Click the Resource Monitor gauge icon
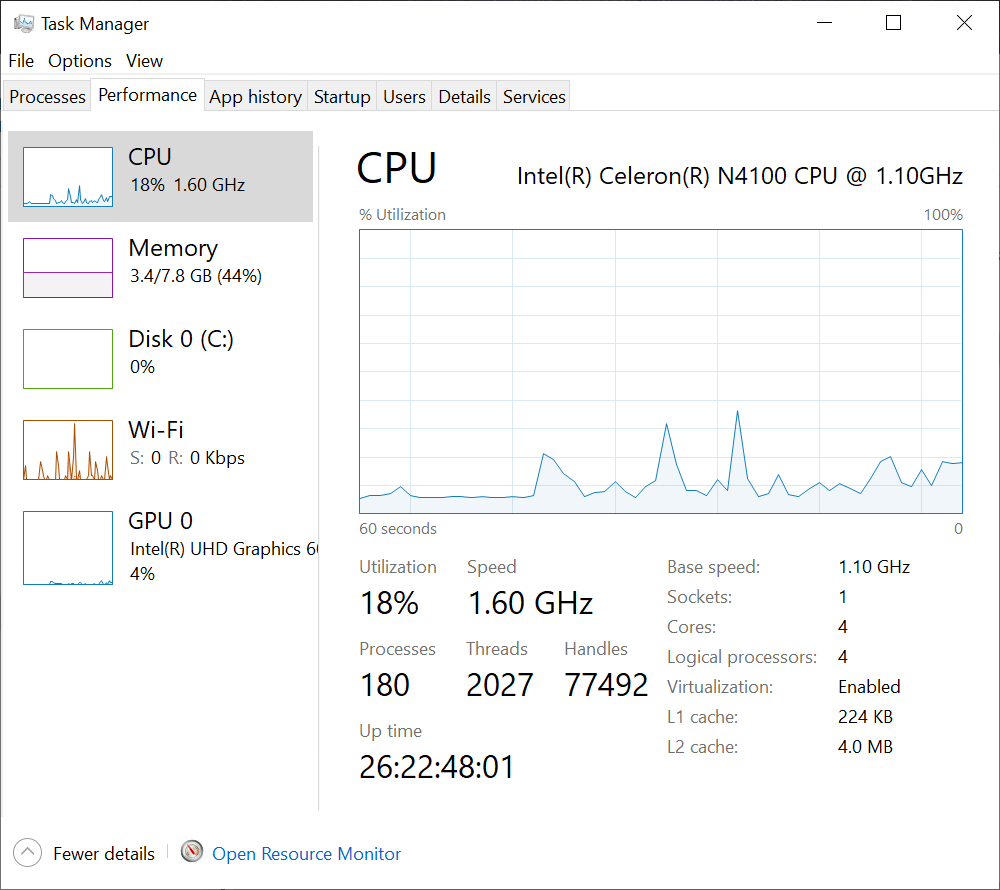 [x=191, y=852]
